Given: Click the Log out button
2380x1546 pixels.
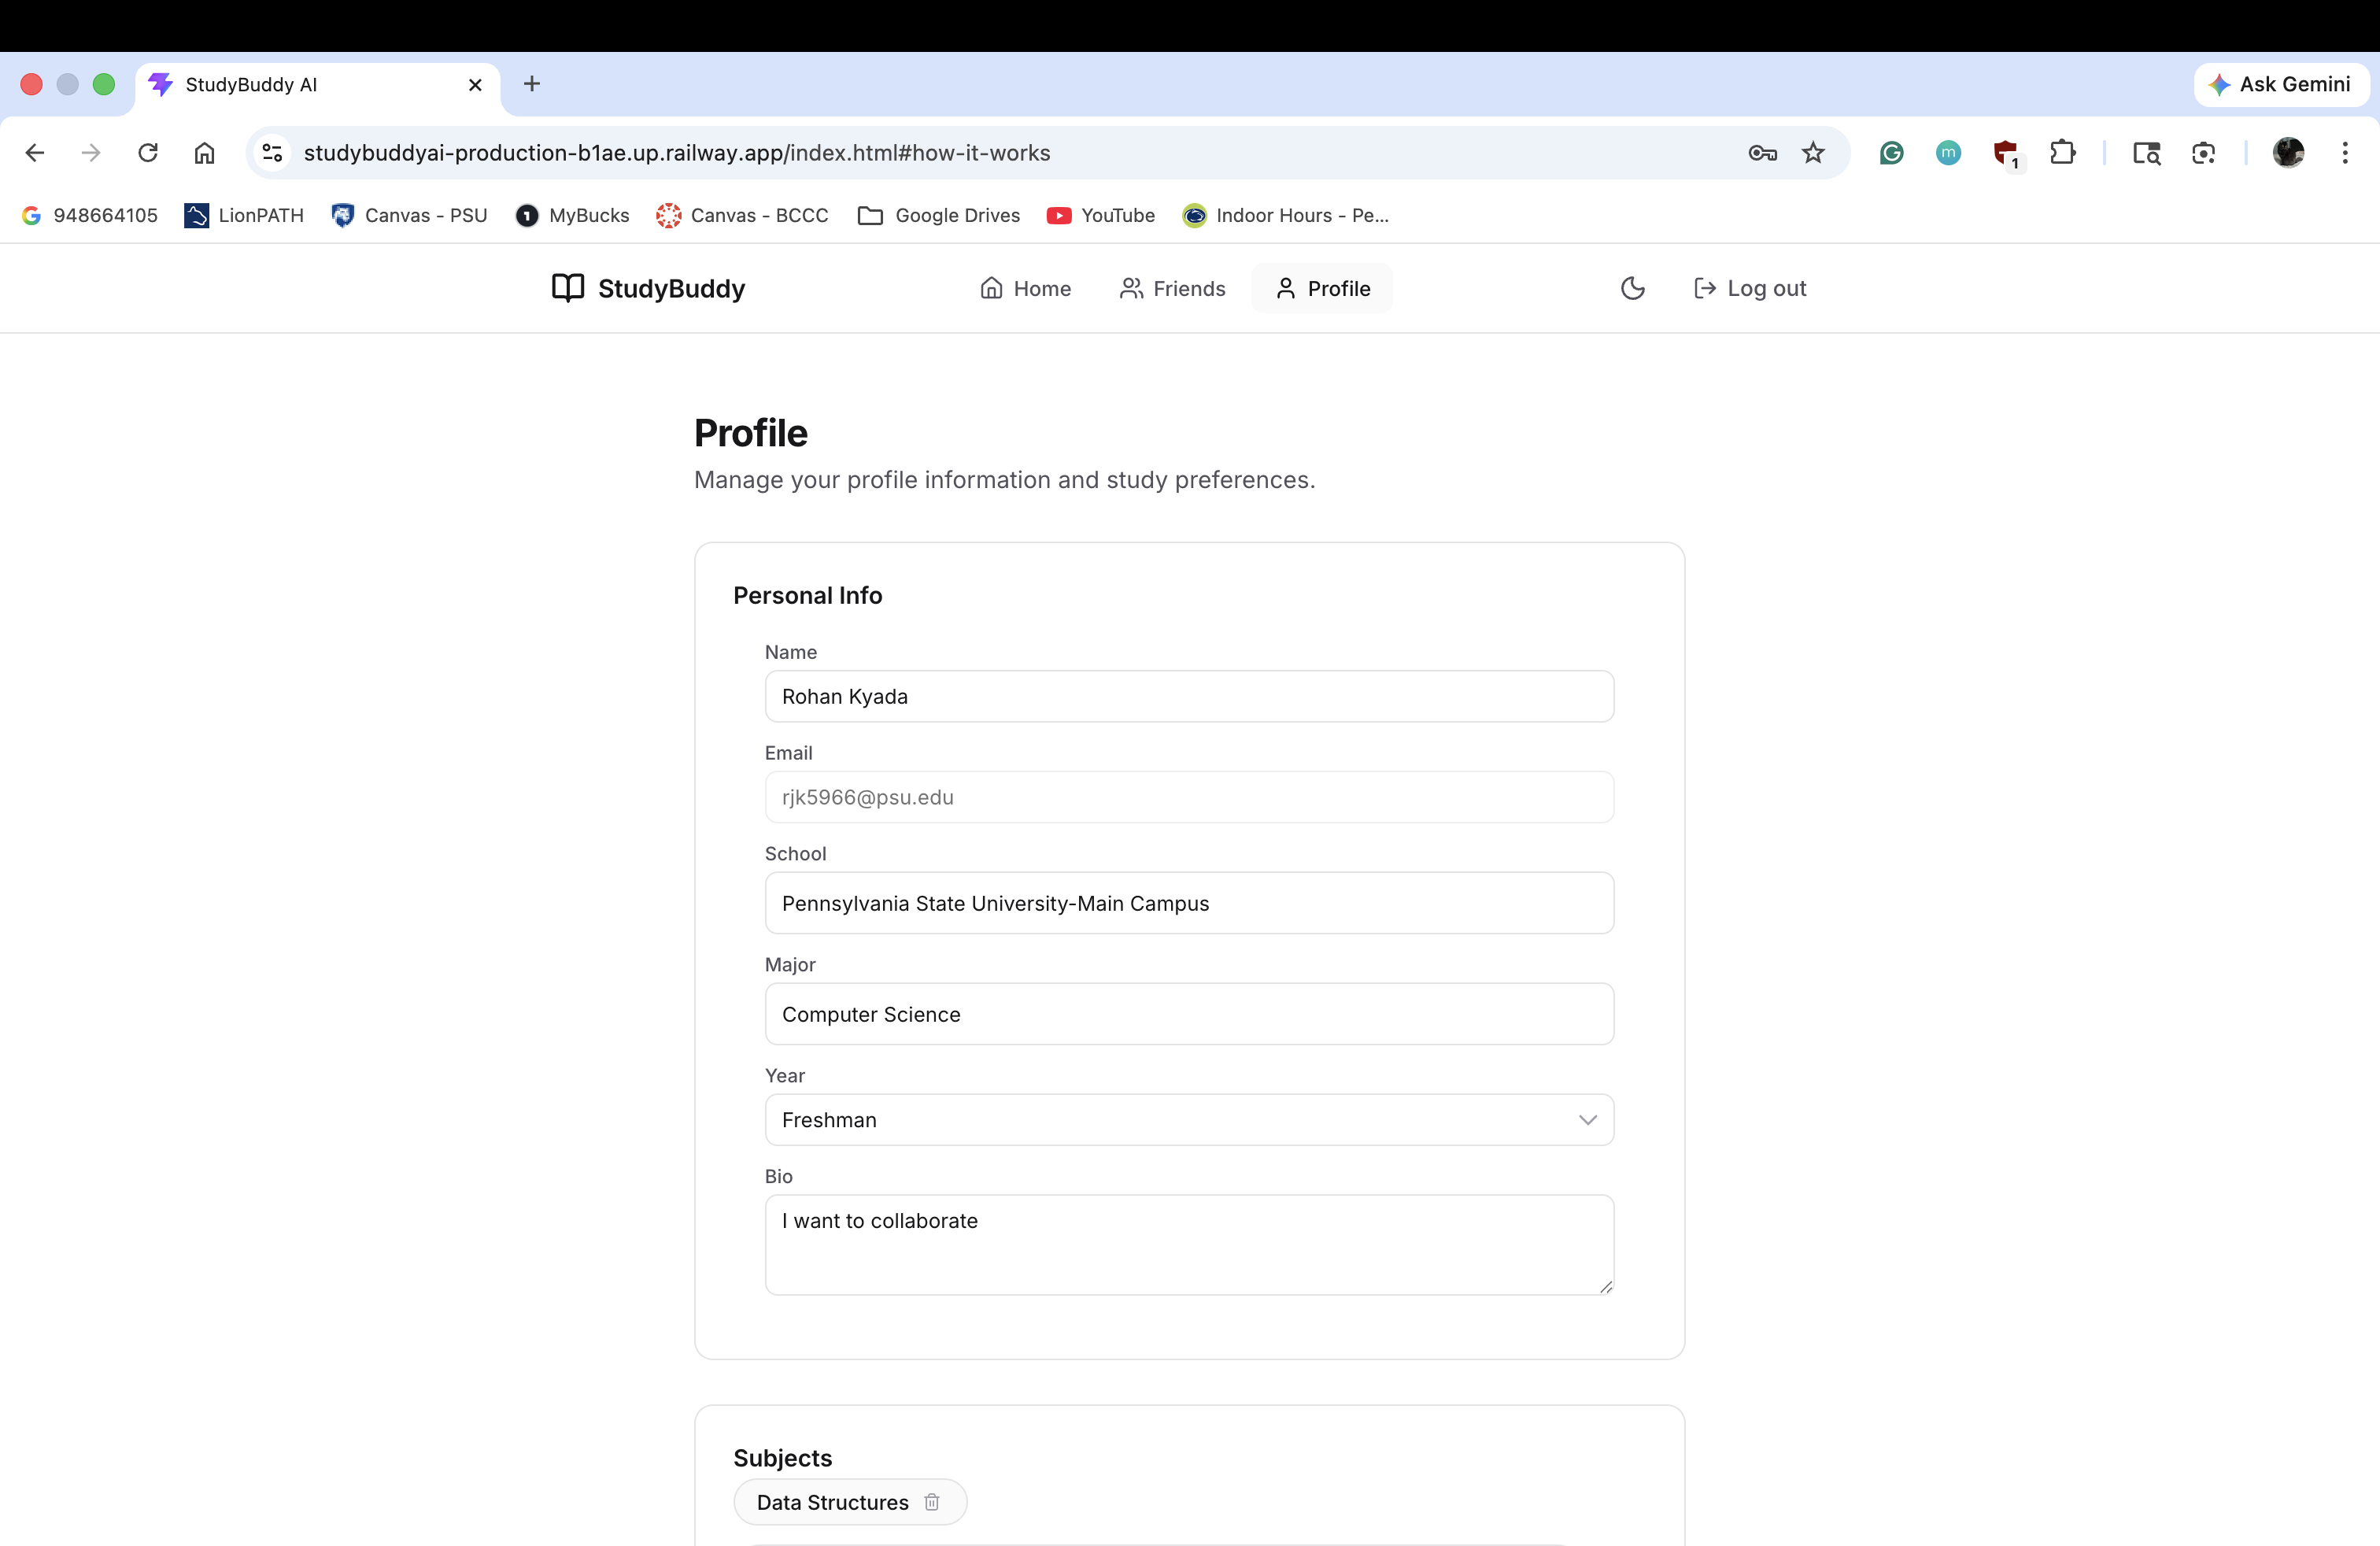Looking at the screenshot, I should (1750, 288).
